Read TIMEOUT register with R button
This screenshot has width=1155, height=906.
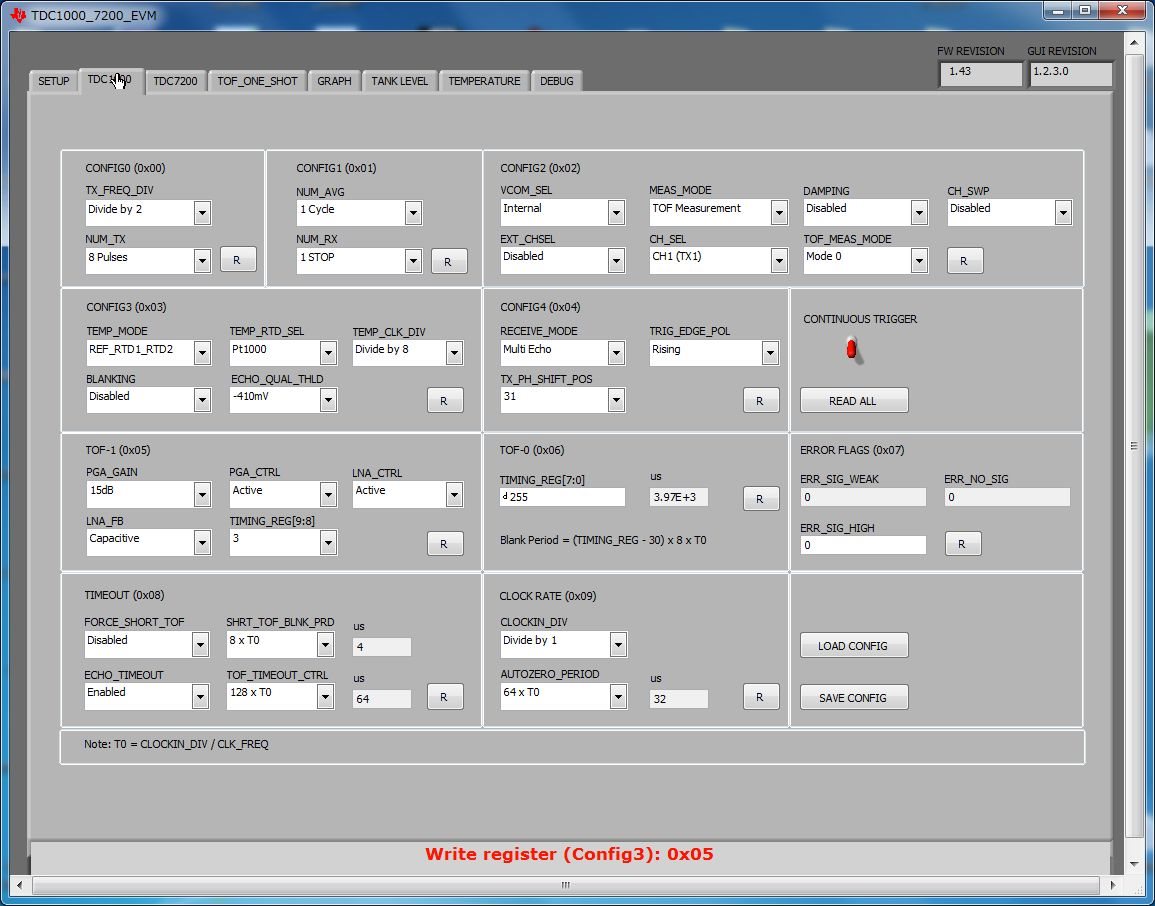(445, 697)
